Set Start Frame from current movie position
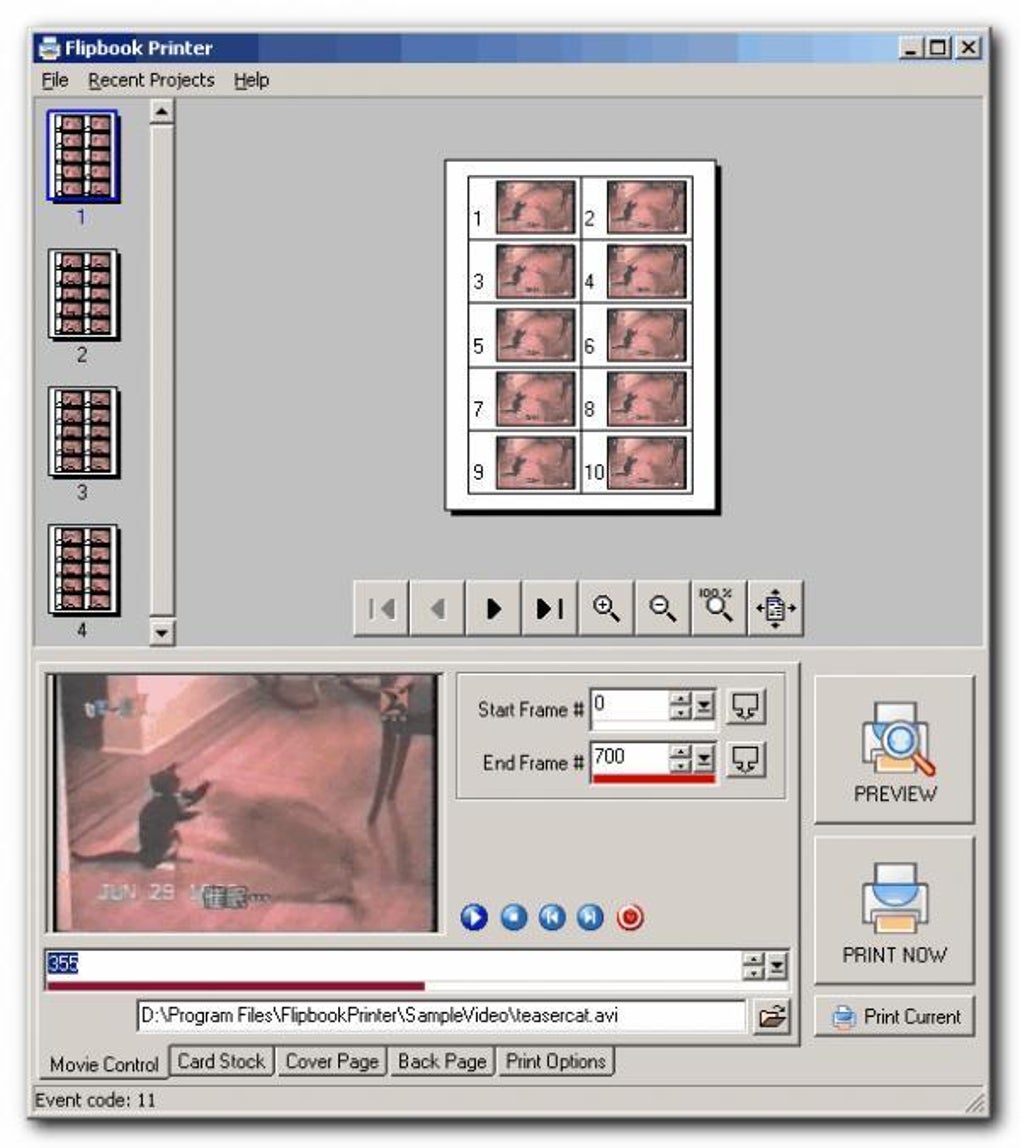Image resolution: width=1020 pixels, height=1148 pixels. 745,707
